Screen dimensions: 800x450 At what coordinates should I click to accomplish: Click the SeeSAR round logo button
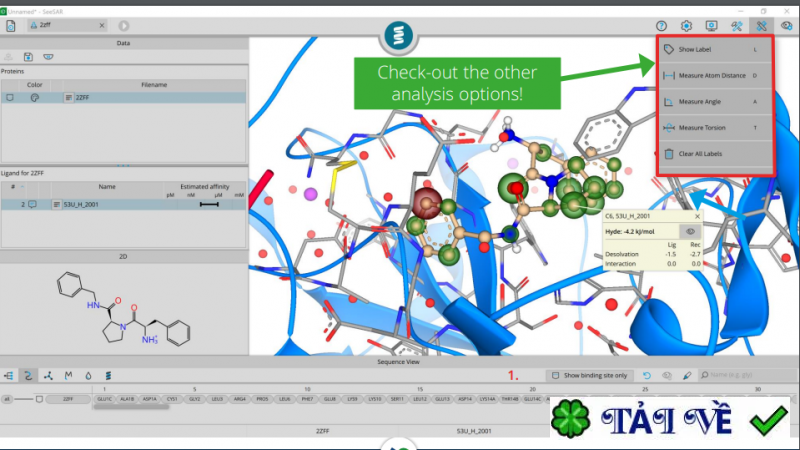[x=398, y=36]
